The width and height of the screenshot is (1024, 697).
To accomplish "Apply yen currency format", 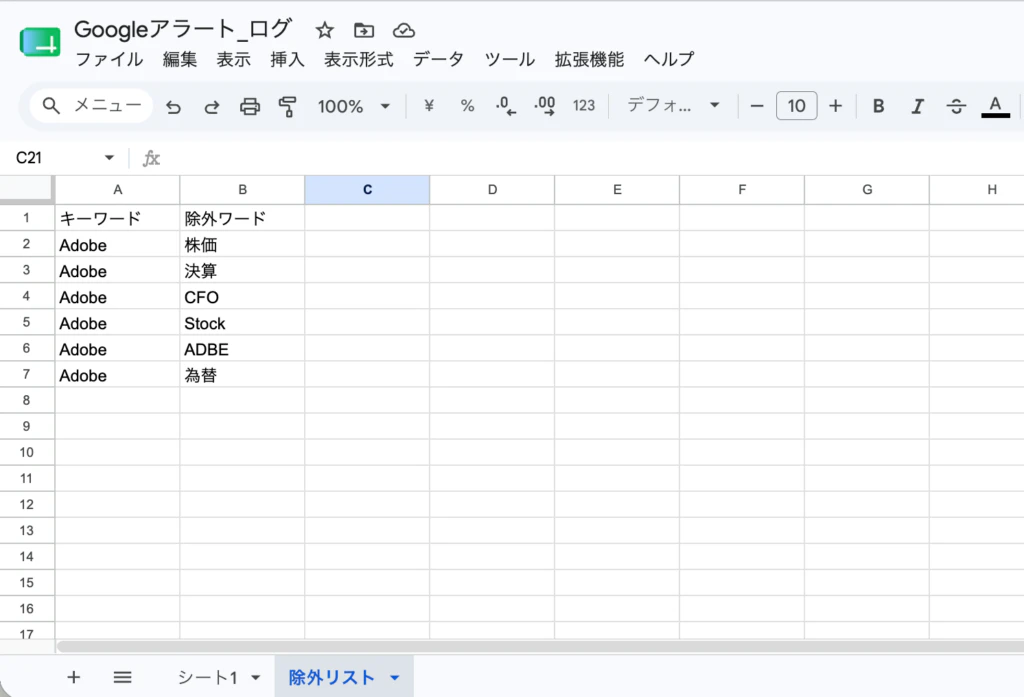I will coord(428,106).
